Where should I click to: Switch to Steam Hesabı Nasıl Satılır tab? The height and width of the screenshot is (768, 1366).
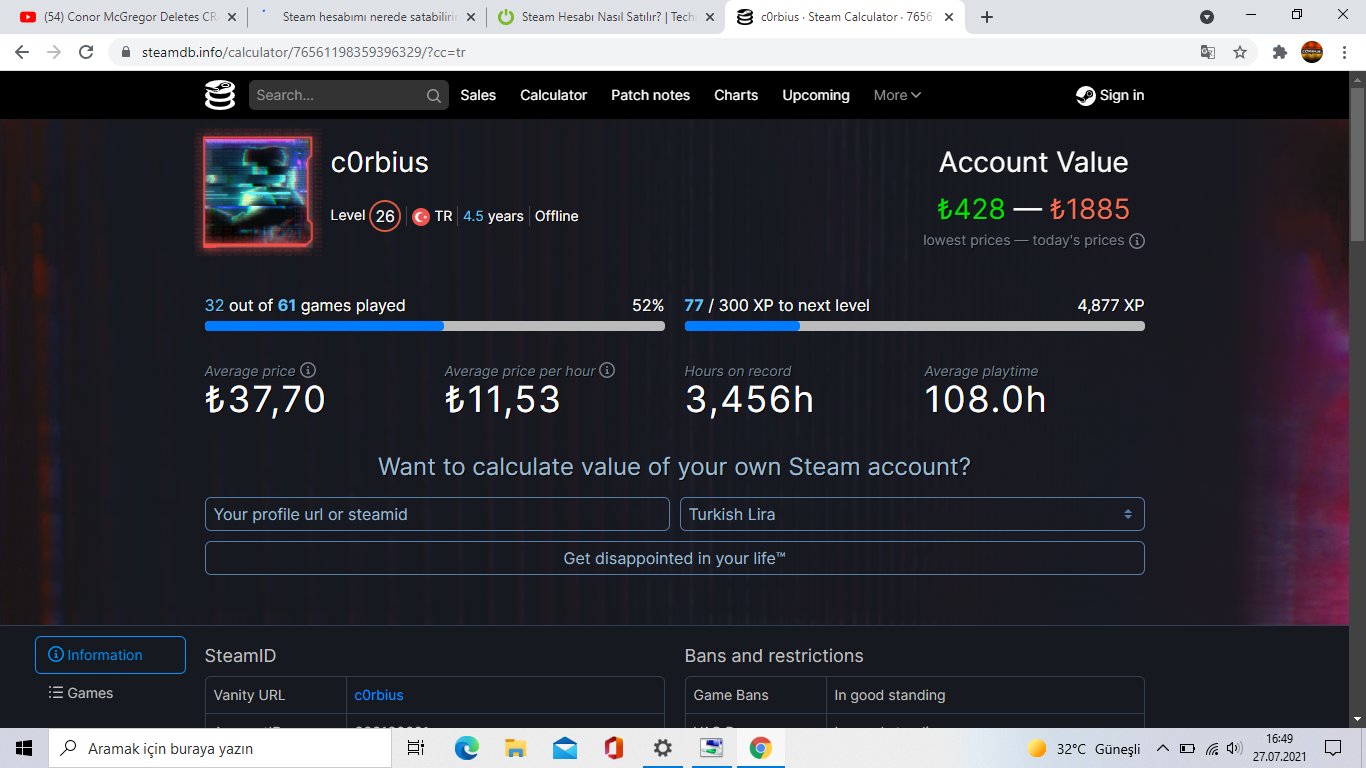pos(604,17)
